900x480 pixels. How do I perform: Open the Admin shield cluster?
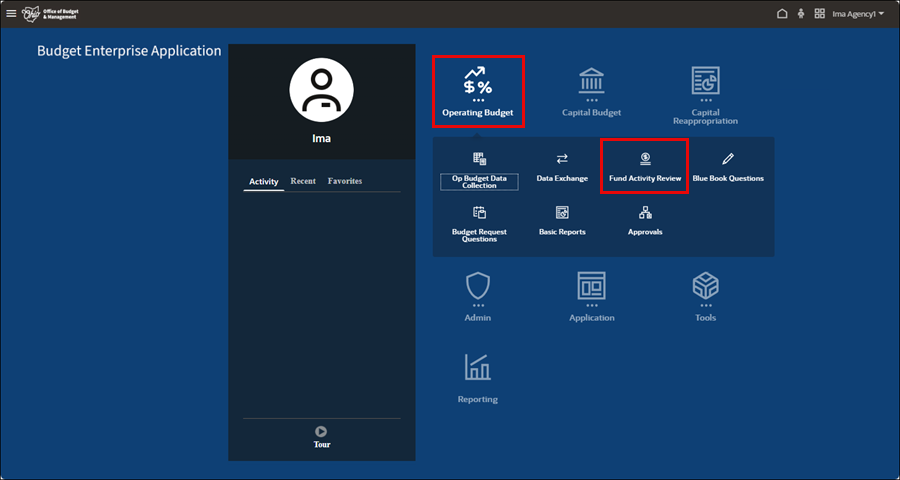(x=478, y=296)
